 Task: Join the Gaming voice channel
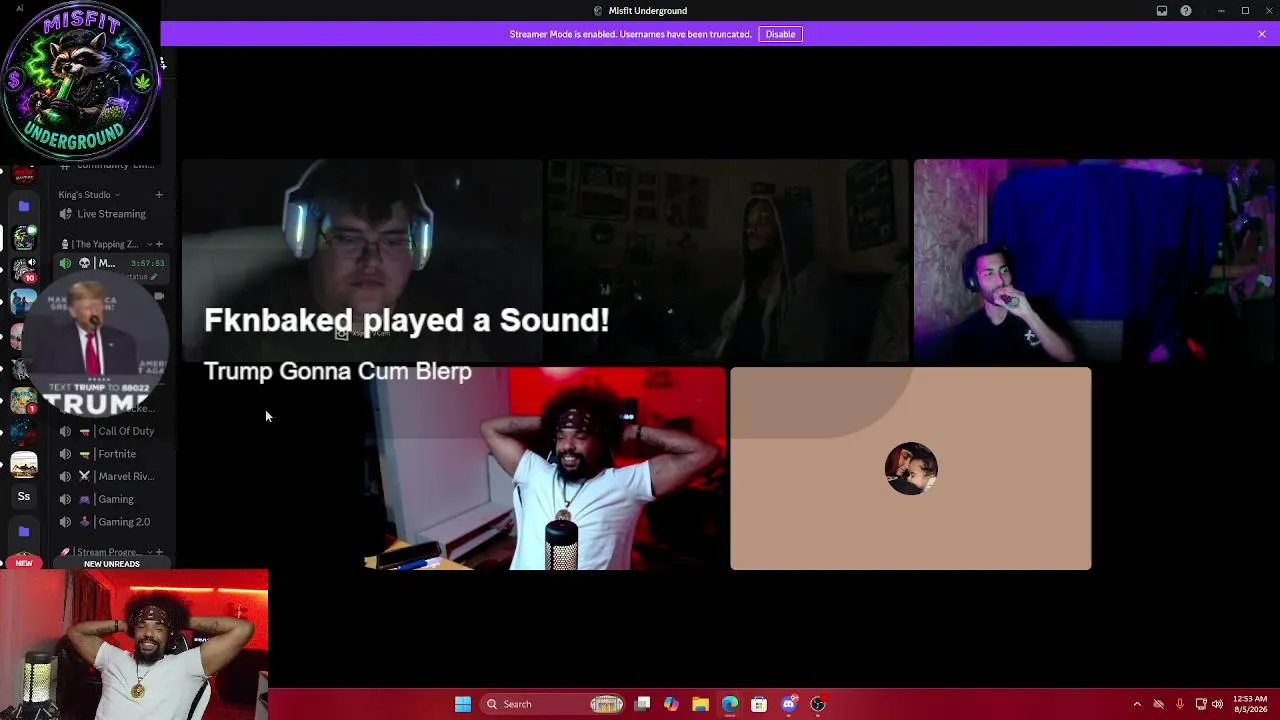(111, 499)
